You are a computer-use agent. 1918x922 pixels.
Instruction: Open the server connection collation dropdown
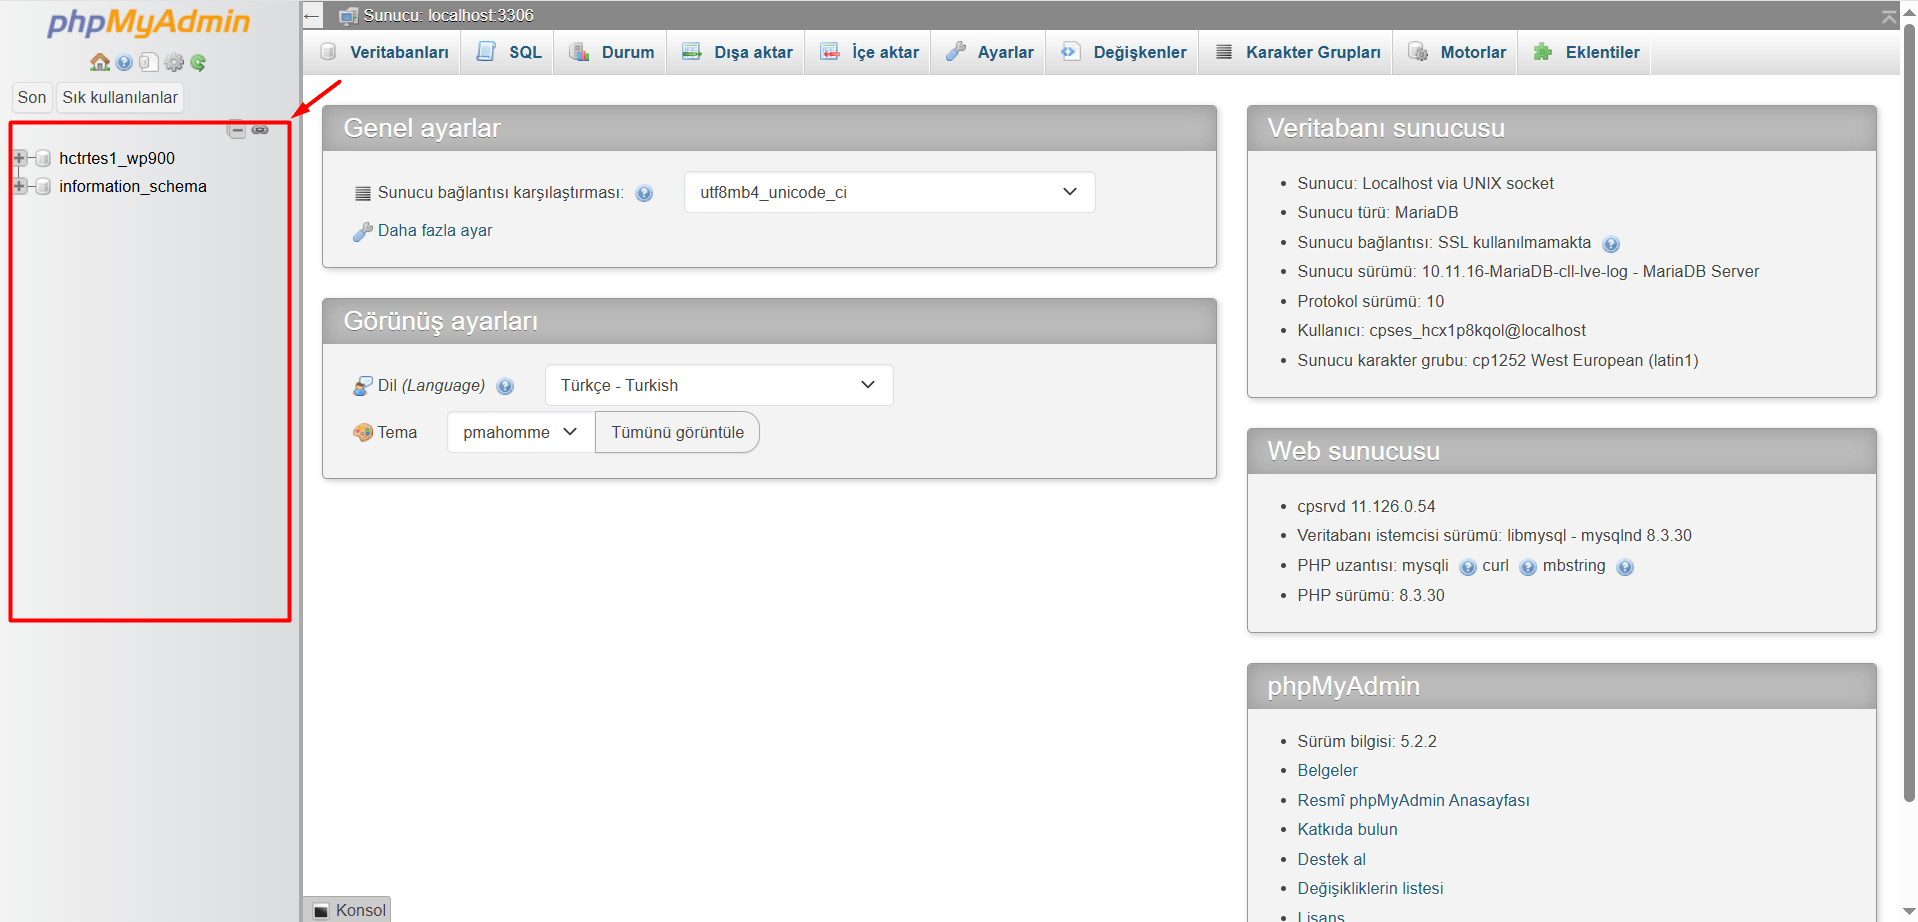(x=889, y=192)
